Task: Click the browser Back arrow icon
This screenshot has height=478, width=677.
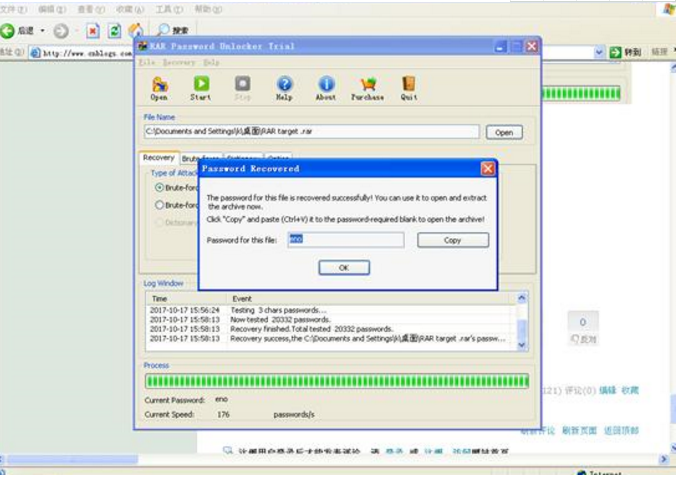Action: (x=8, y=31)
